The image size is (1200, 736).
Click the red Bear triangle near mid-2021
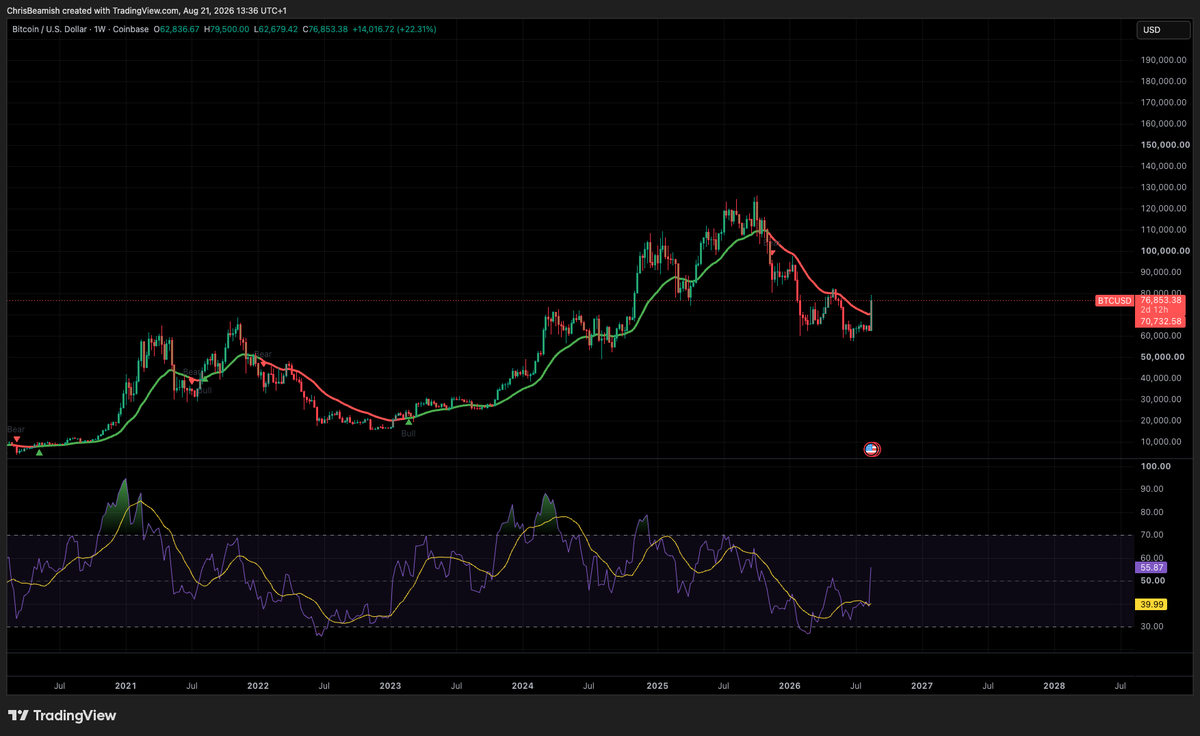point(192,381)
